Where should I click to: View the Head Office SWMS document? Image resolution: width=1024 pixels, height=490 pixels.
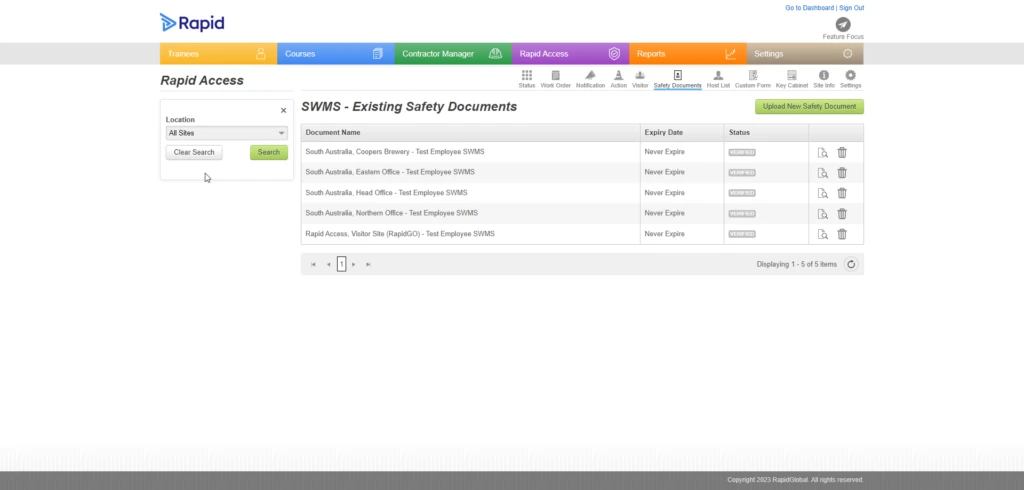tap(823, 193)
